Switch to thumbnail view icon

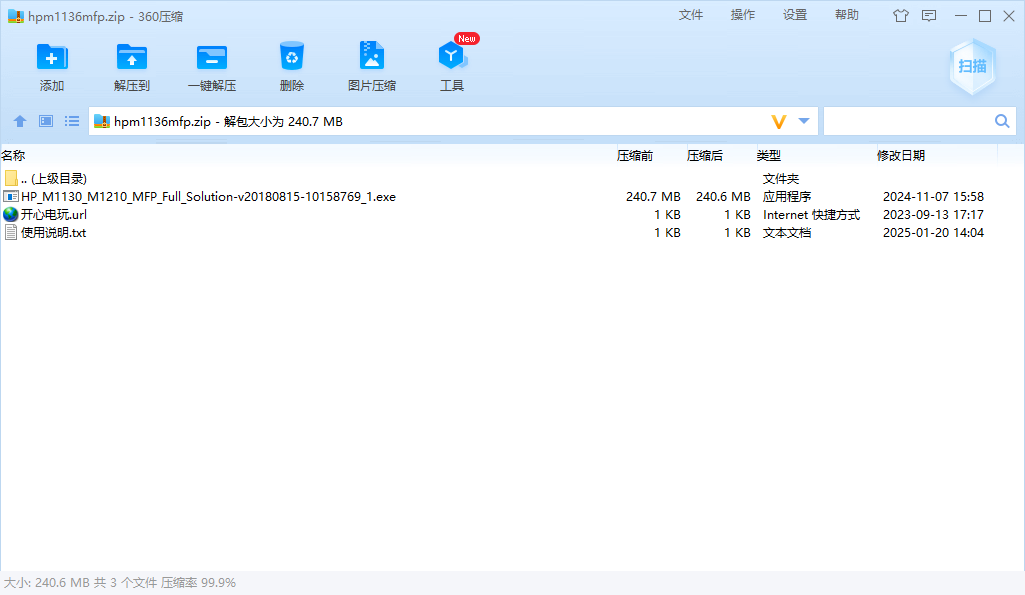point(46,121)
